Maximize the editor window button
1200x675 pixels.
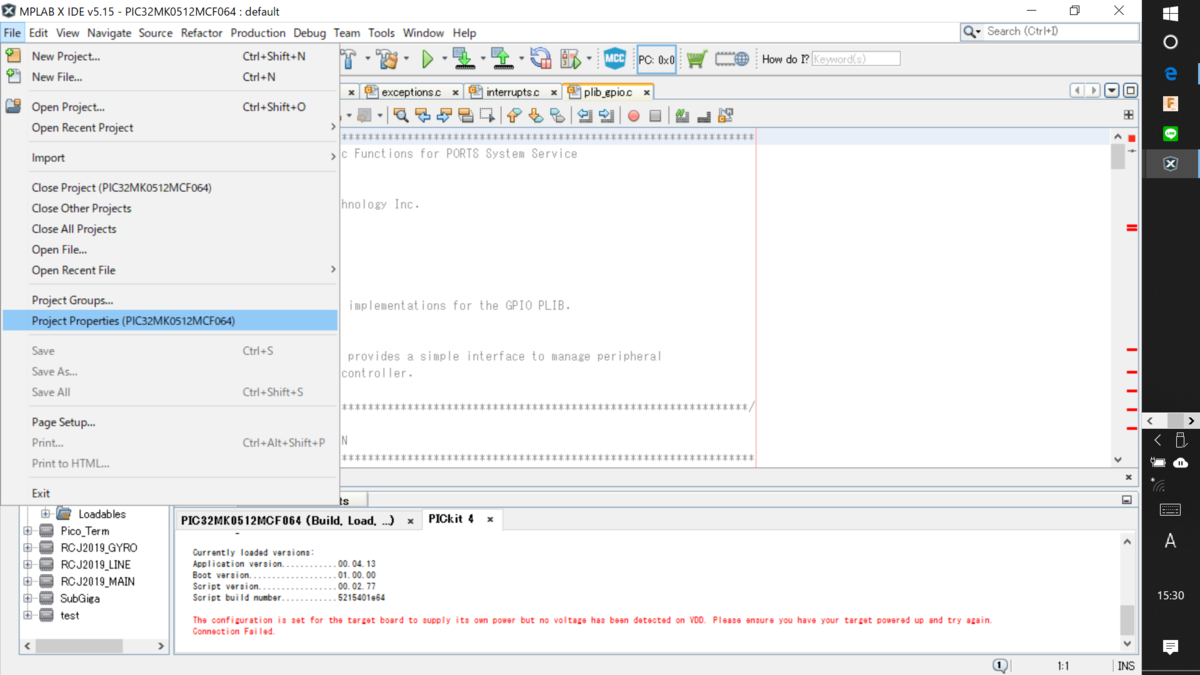(1131, 91)
